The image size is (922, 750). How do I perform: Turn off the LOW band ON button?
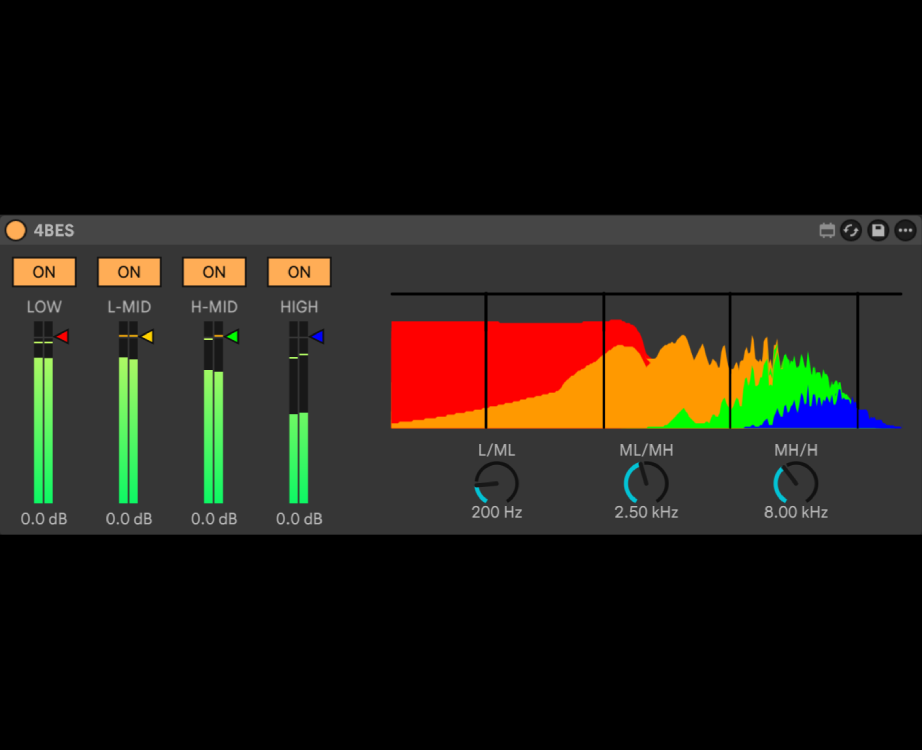(x=44, y=272)
